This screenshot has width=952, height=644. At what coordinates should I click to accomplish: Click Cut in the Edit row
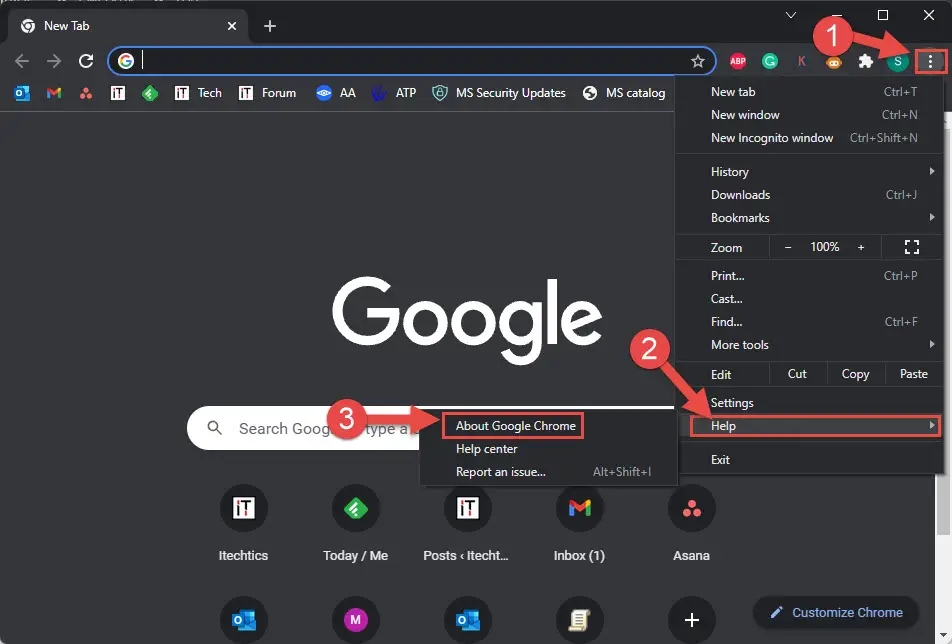click(797, 374)
